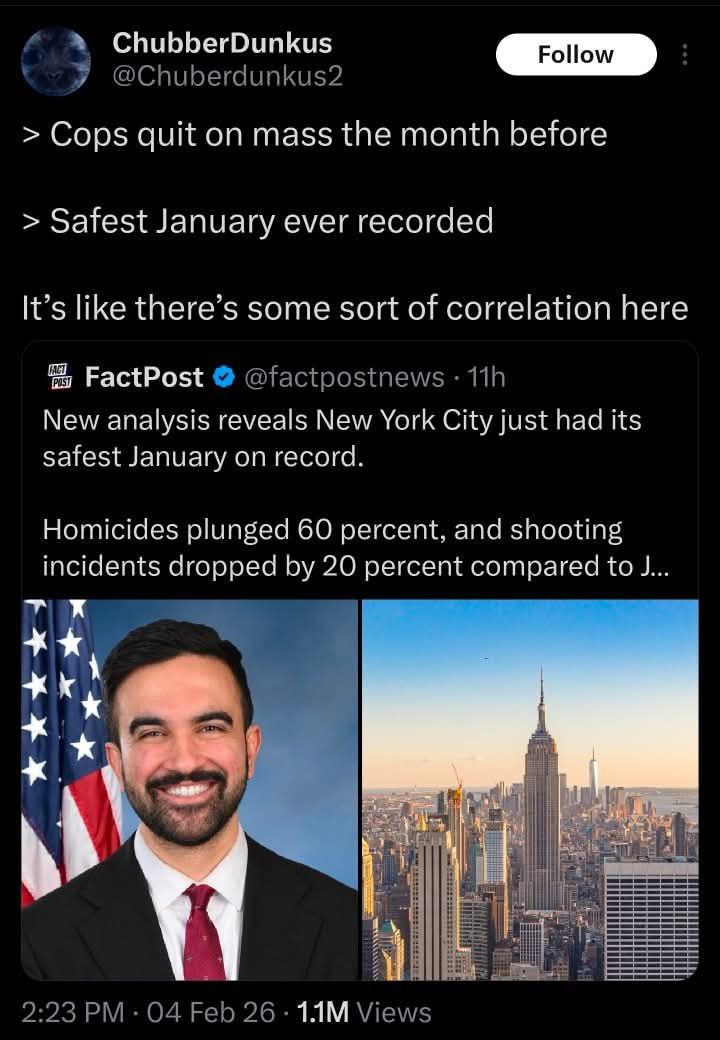Click the 2:23 PM post timestamp
Image resolution: width=720 pixels, height=1040 pixels.
pos(70,1012)
